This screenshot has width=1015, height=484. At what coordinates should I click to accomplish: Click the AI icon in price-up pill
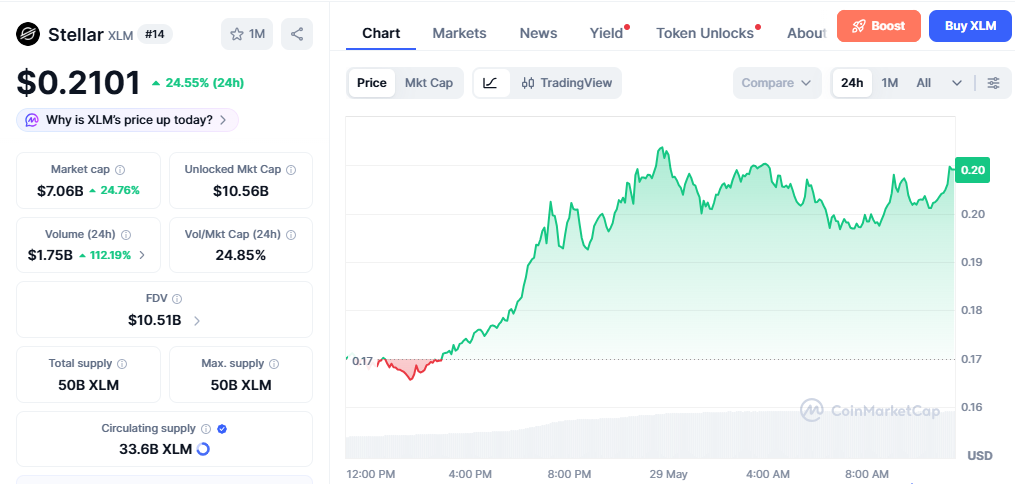[32, 120]
